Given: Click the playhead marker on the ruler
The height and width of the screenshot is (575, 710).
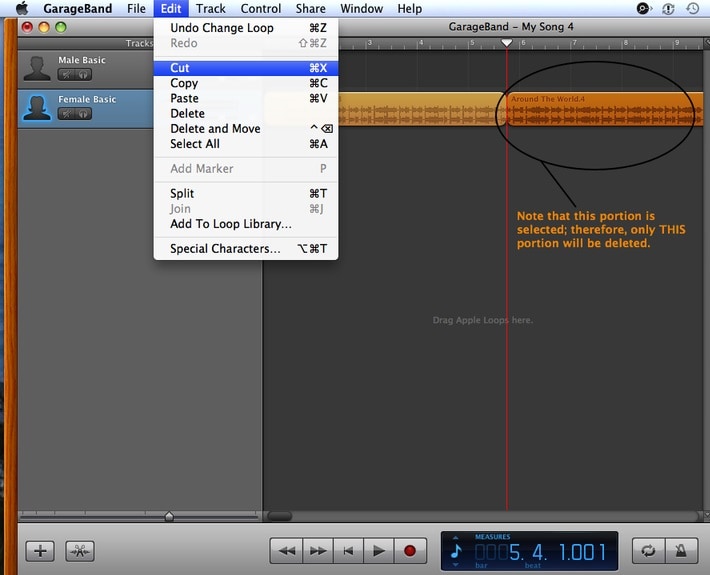Looking at the screenshot, I should tap(507, 43).
